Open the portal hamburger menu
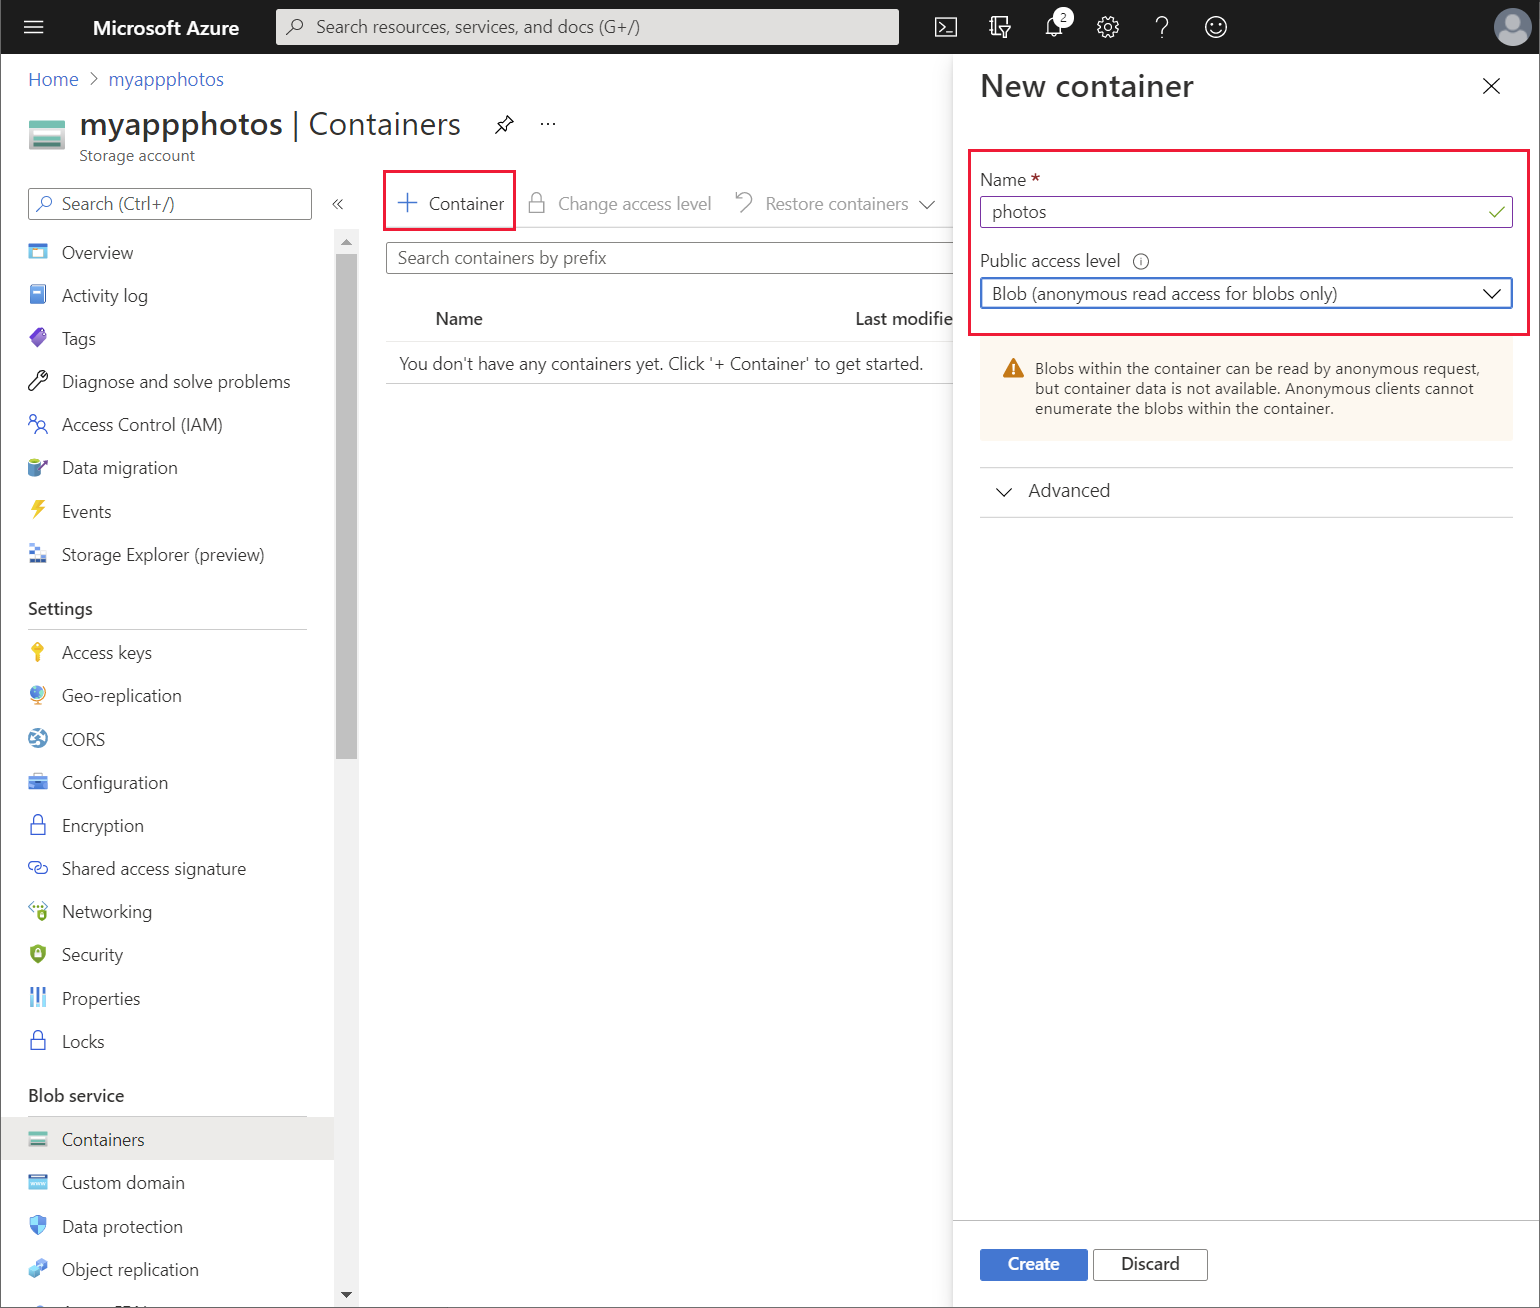The image size is (1540, 1308). (34, 27)
